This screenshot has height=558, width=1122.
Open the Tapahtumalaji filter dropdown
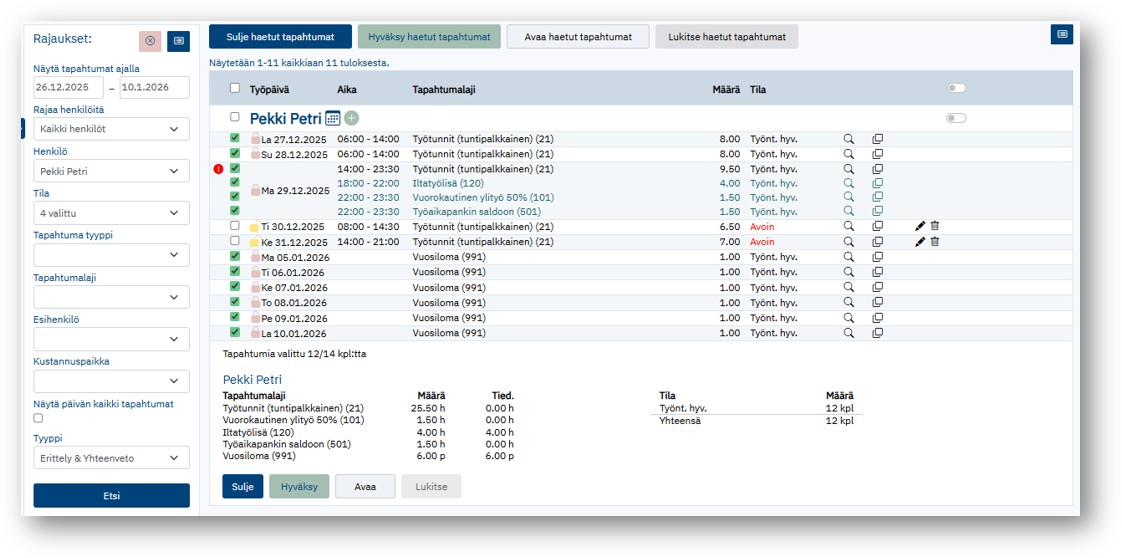112,297
